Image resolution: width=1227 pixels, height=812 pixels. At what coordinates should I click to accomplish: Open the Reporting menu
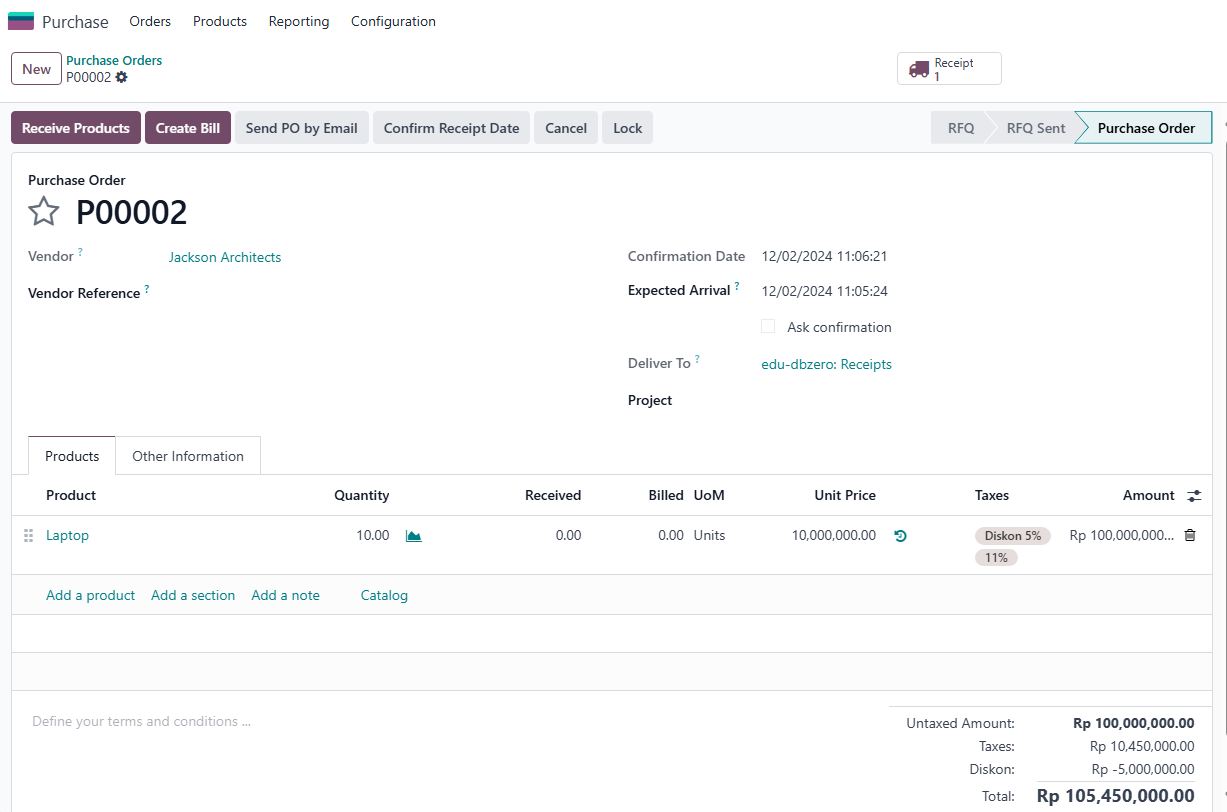pyautogui.click(x=299, y=21)
